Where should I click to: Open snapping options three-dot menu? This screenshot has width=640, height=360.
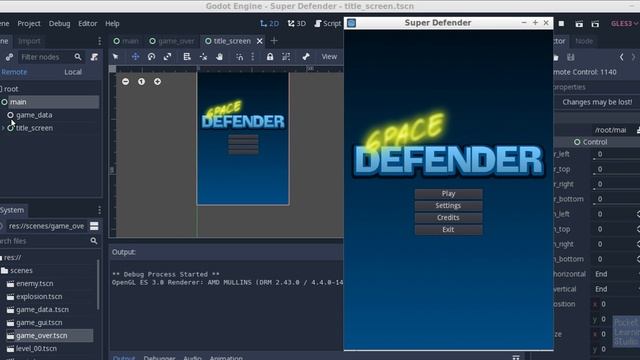253,57
